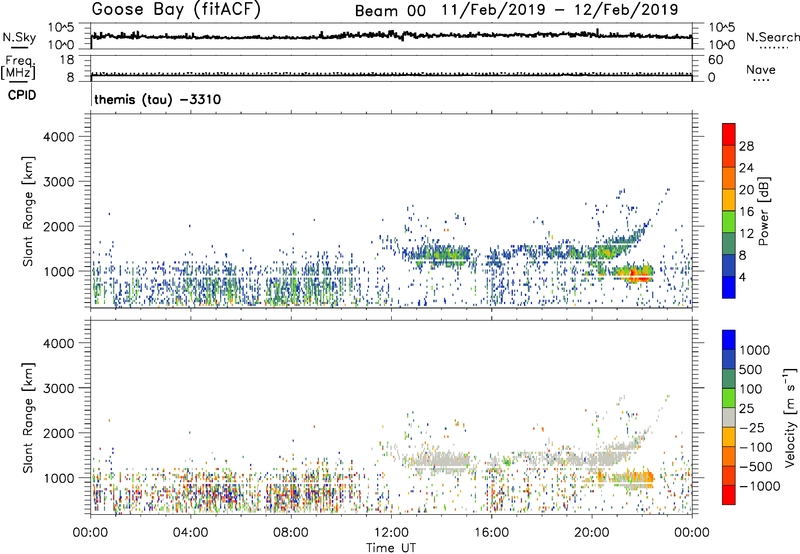This screenshot has height=554, width=800.
Task: Click the '04:00' time tick label
Action: 190,533
